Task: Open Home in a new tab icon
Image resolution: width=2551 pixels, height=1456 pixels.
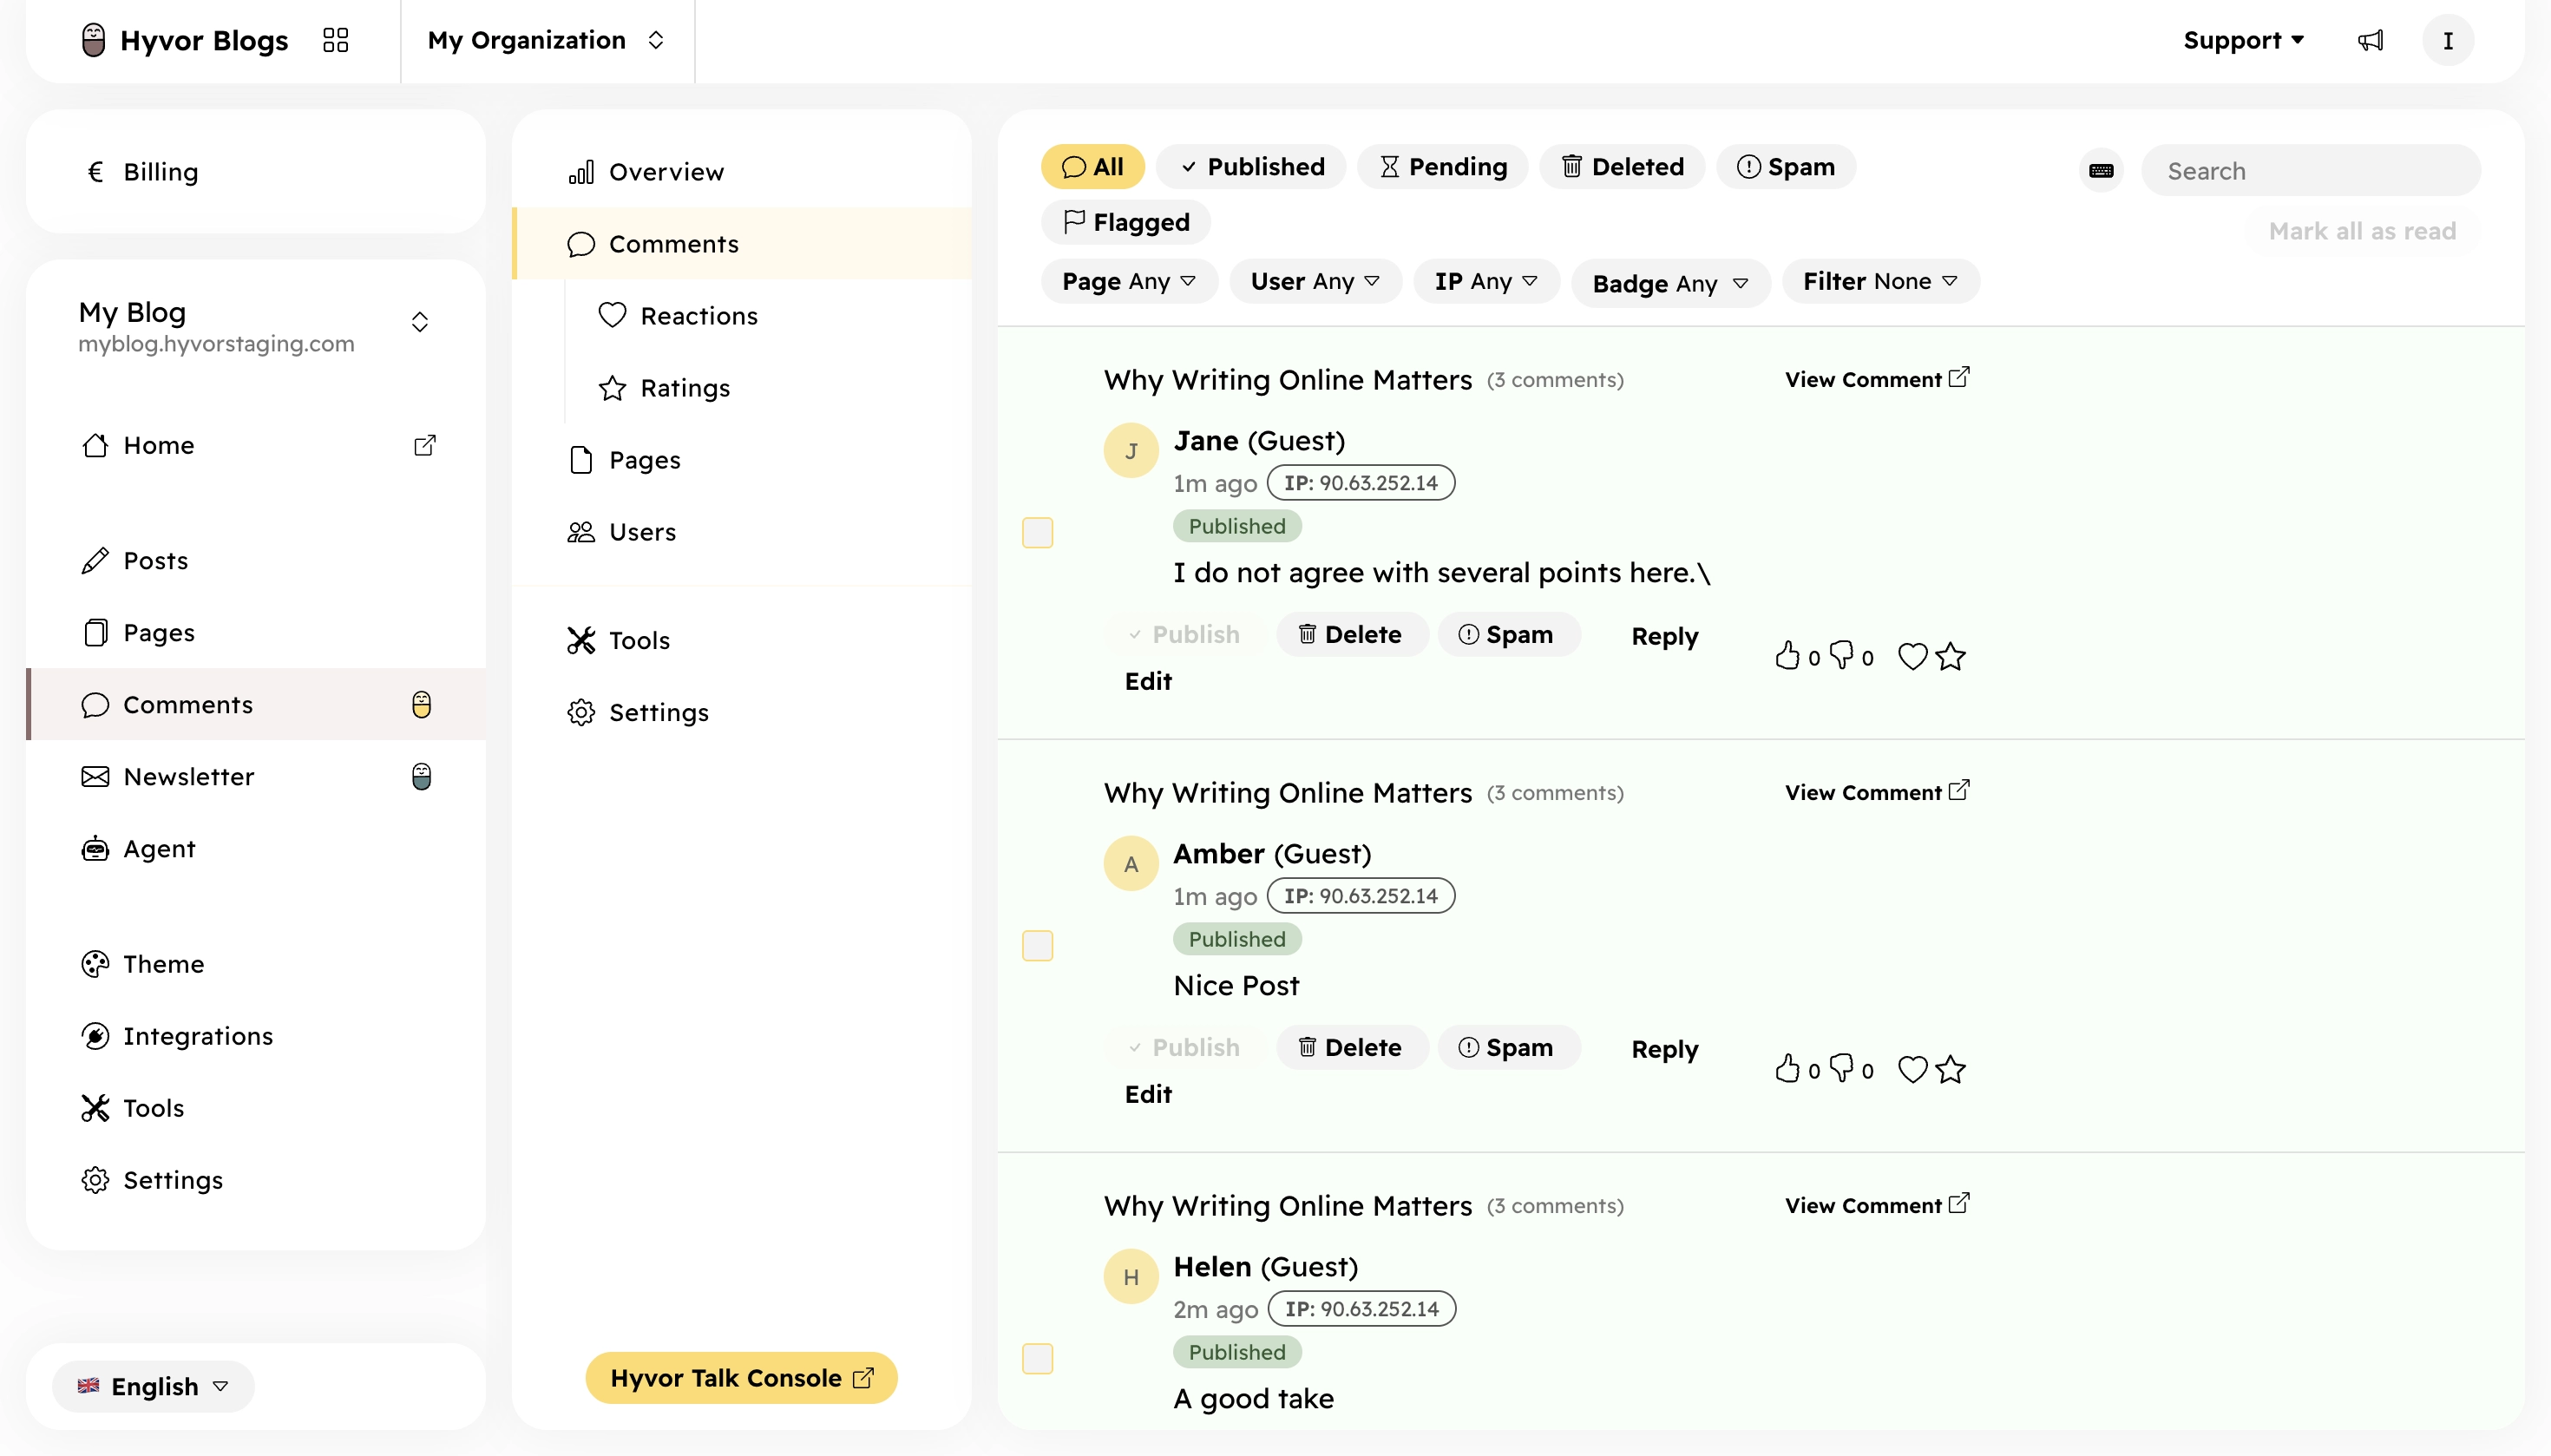Action: pyautogui.click(x=425, y=445)
